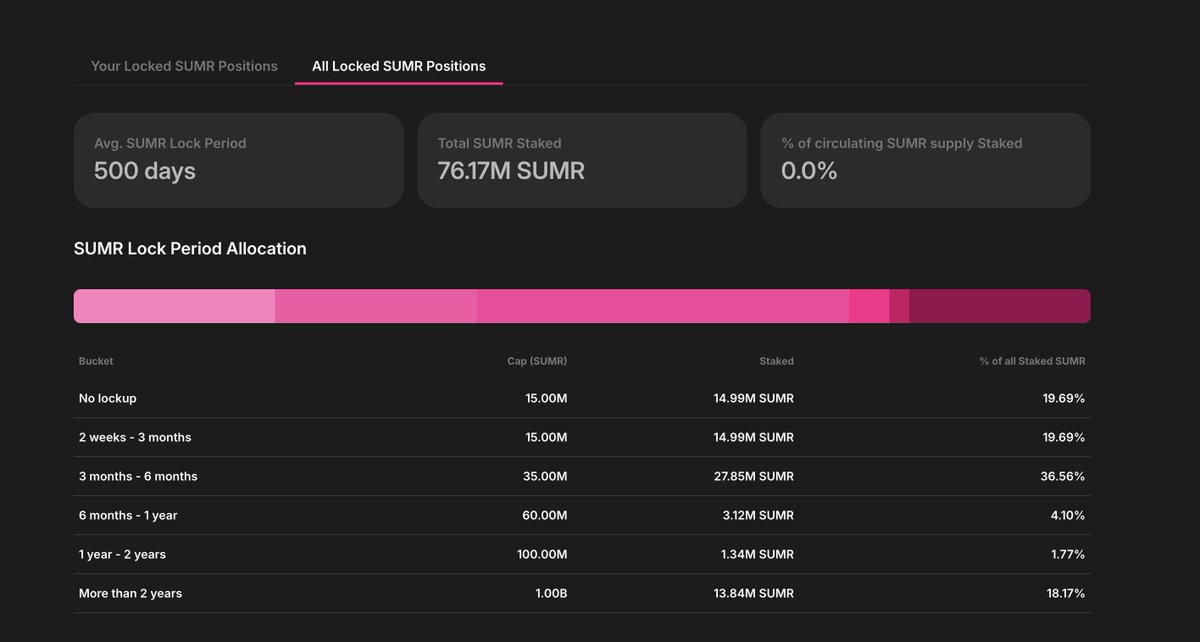The width and height of the screenshot is (1200, 642).
Task: Select the No lockup bucket row label
Action: click(108, 398)
